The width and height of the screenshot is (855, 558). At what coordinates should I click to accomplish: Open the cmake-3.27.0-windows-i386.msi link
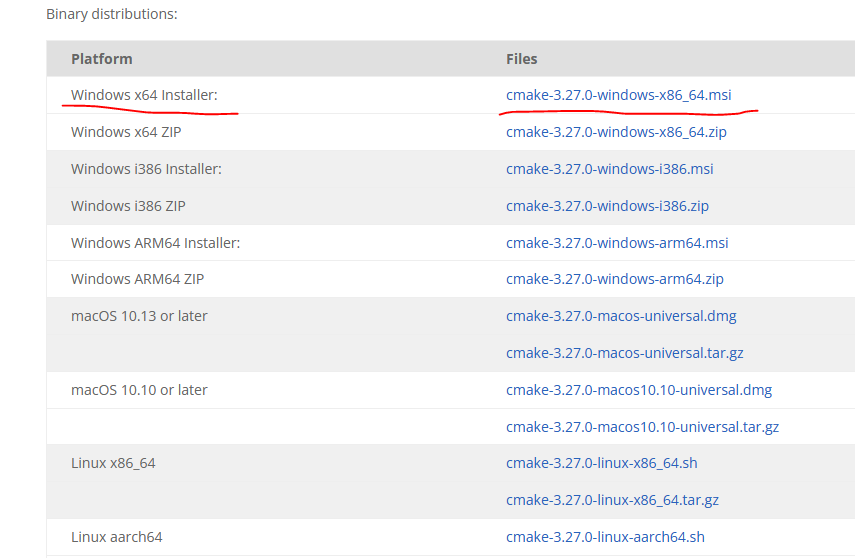(610, 169)
